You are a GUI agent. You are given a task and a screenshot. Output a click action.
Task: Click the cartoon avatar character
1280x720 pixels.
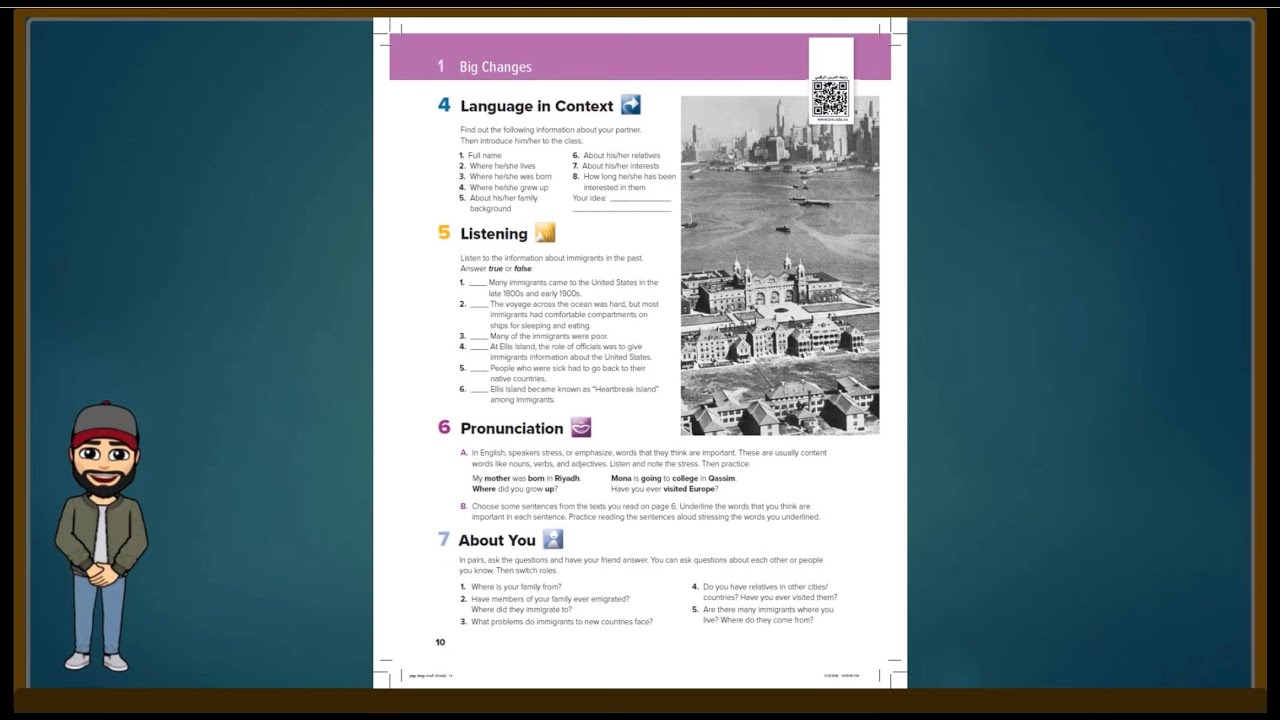point(101,536)
